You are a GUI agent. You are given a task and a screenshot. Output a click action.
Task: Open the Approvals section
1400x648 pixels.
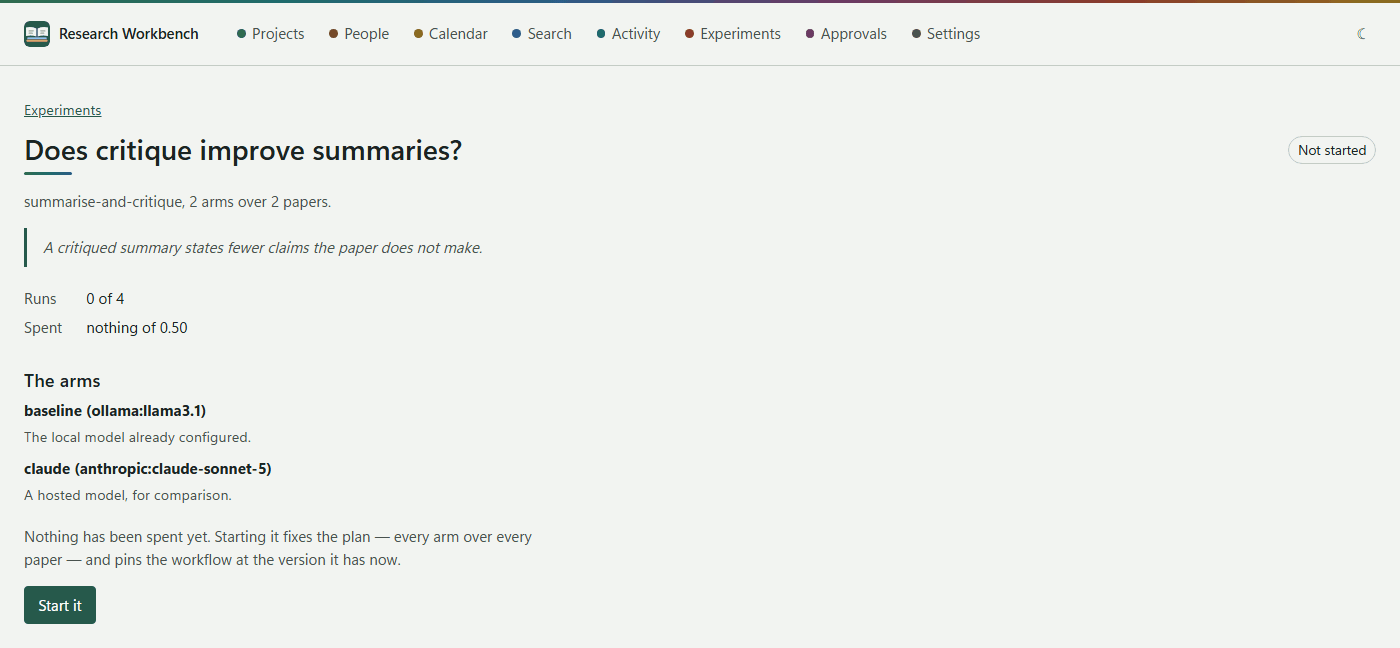846,34
